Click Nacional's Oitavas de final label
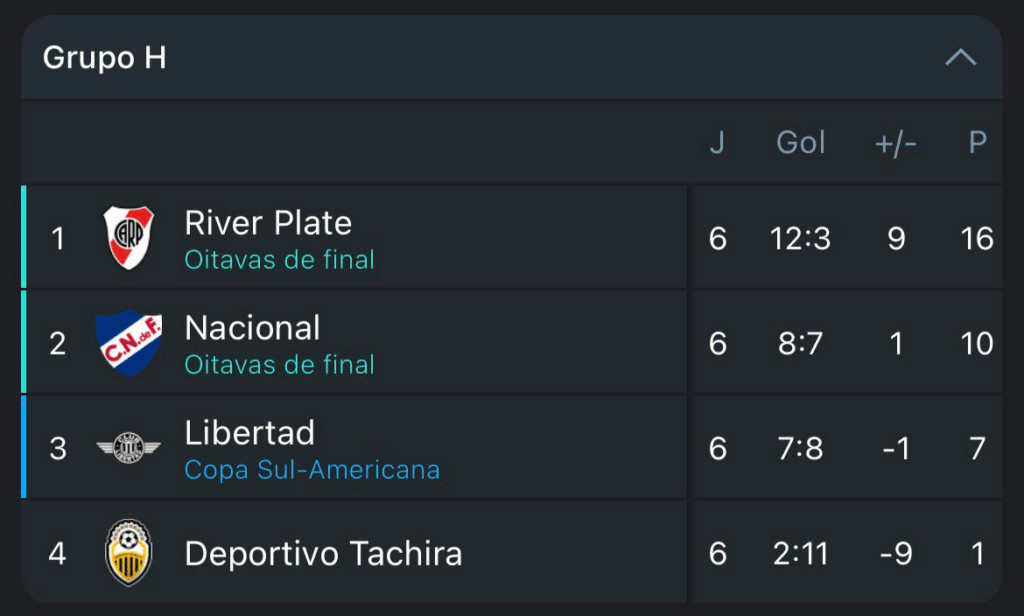The width and height of the screenshot is (1024, 616). [279, 365]
